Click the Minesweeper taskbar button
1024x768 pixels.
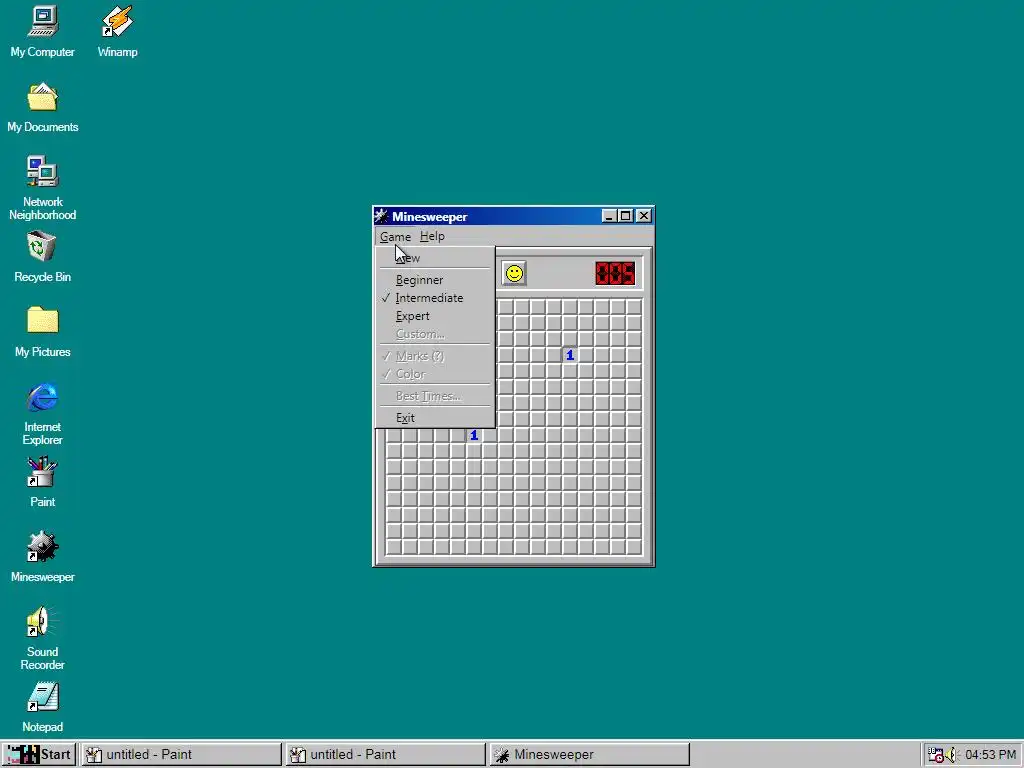589,754
